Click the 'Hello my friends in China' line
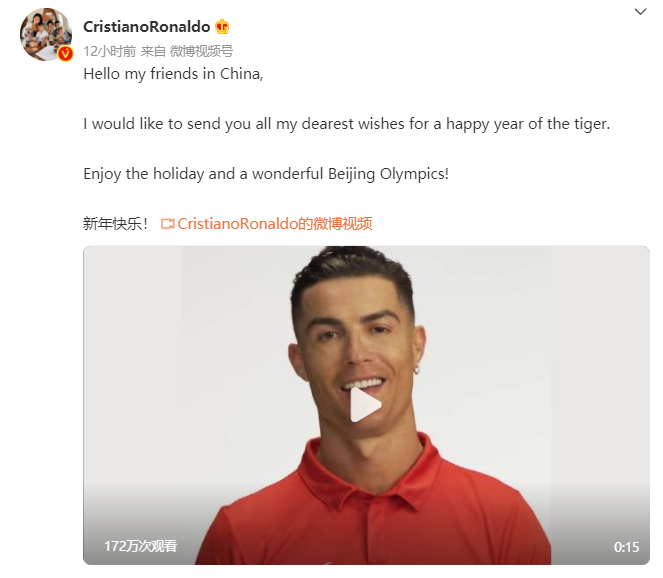This screenshot has width=663, height=578. (173, 74)
